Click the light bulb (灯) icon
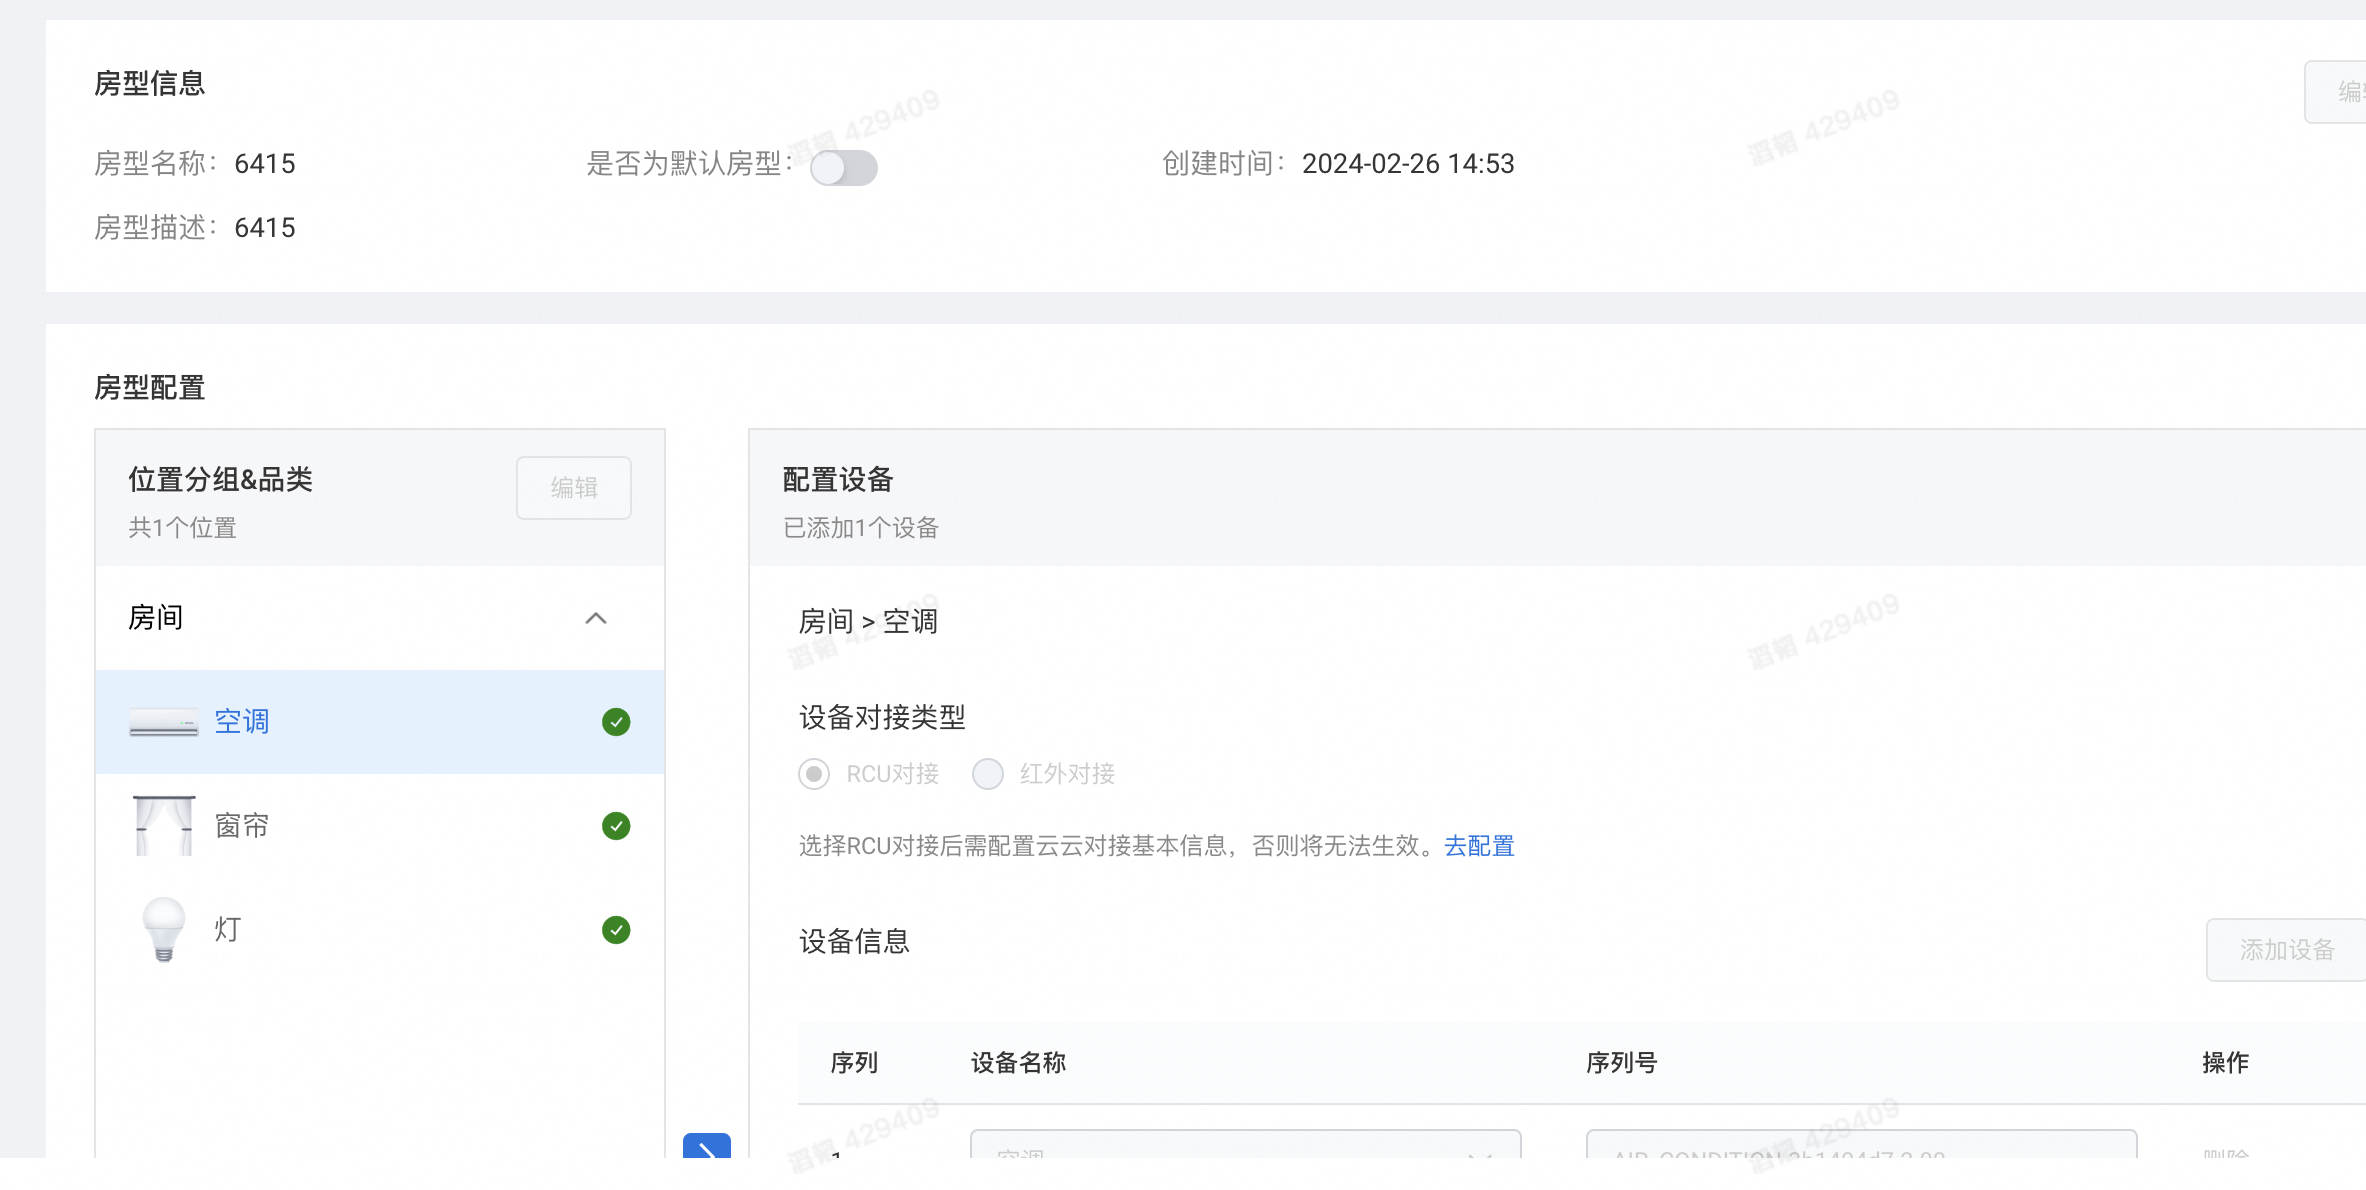2366x1190 pixels. pos(163,930)
